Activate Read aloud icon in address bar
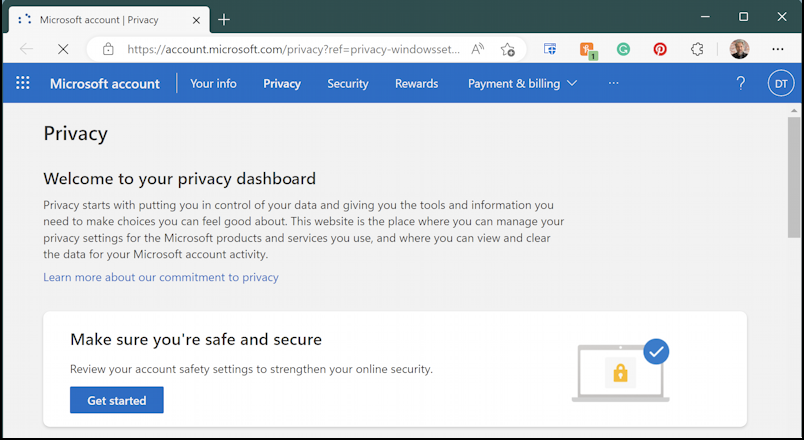Image resolution: width=804 pixels, height=440 pixels. (x=477, y=49)
